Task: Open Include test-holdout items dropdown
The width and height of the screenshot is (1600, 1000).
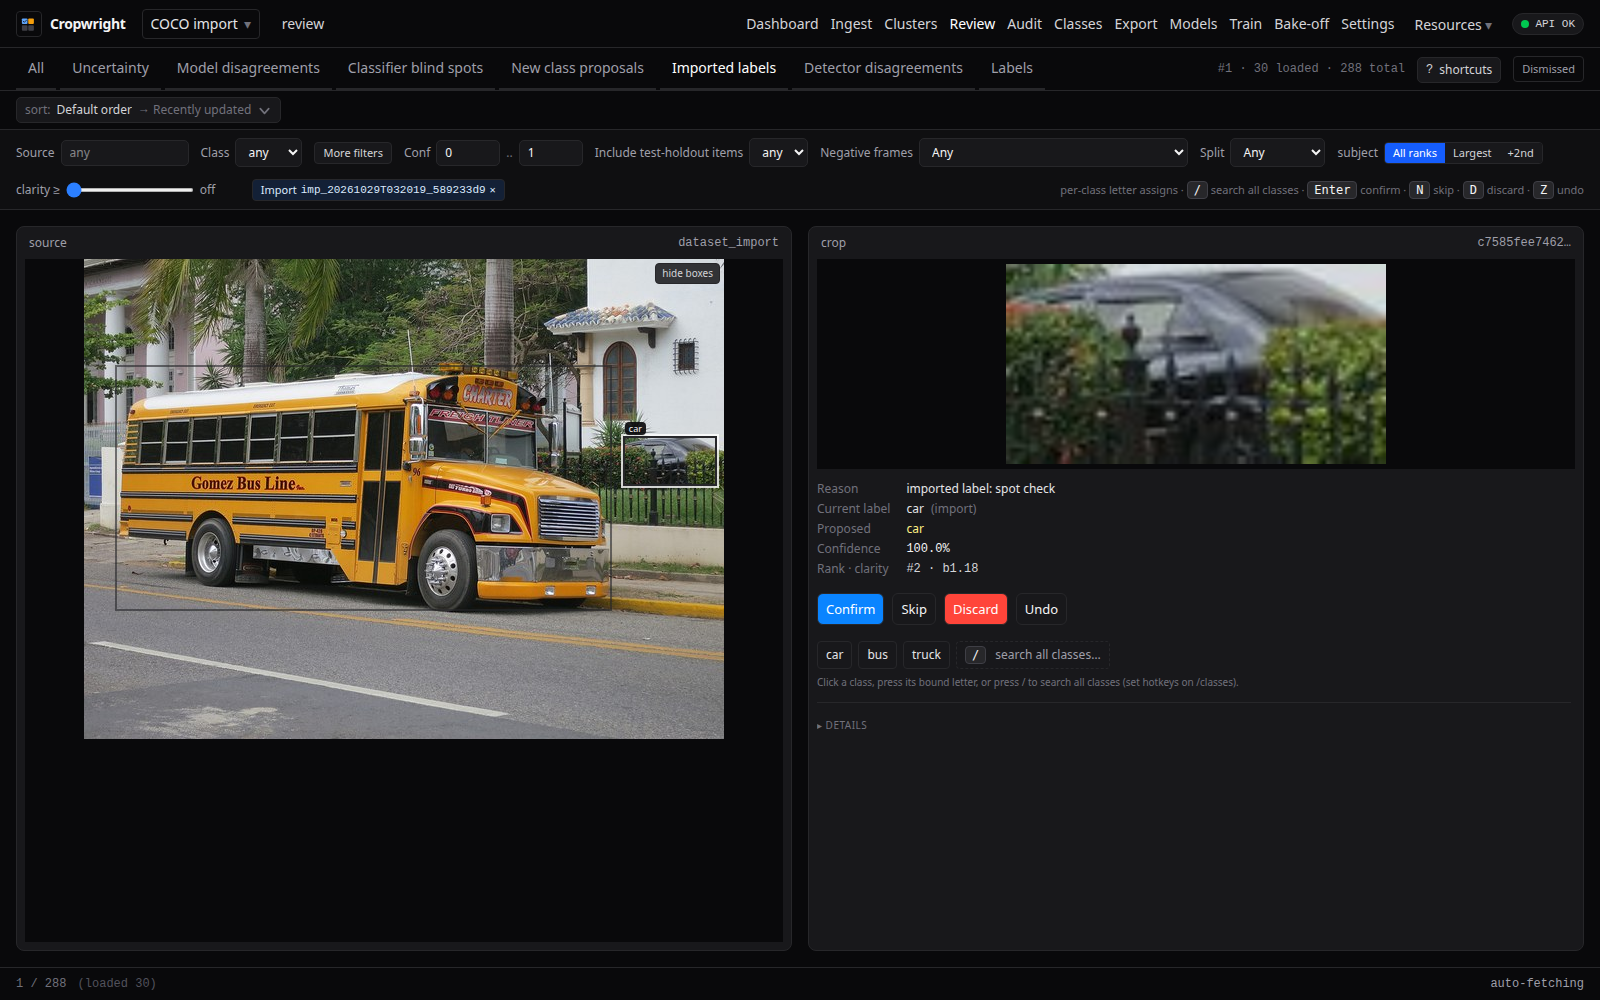Action: pyautogui.click(x=778, y=153)
